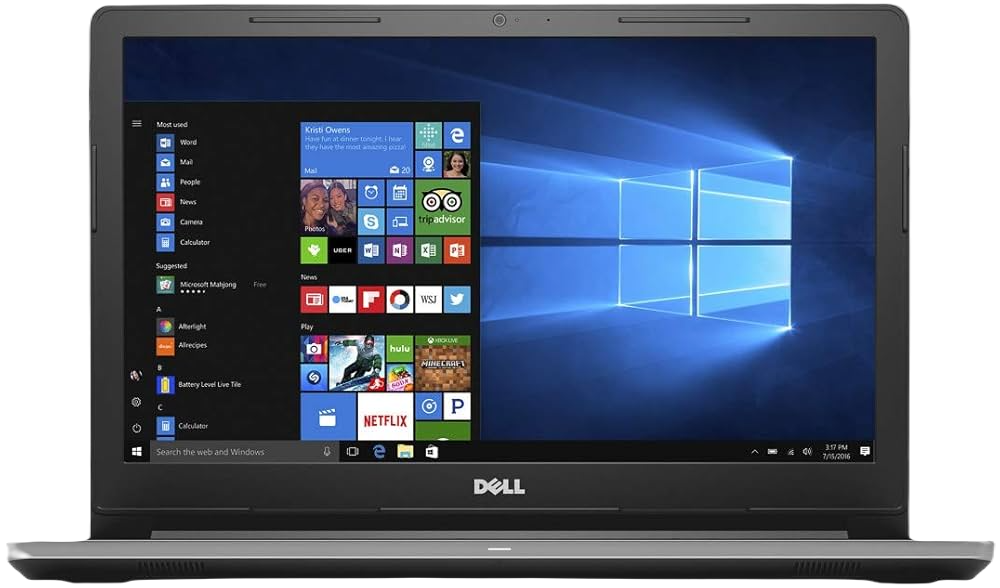Screen dimensions: 1000x588
Task: Open the Flipboard tile in News group
Action: click(x=371, y=299)
